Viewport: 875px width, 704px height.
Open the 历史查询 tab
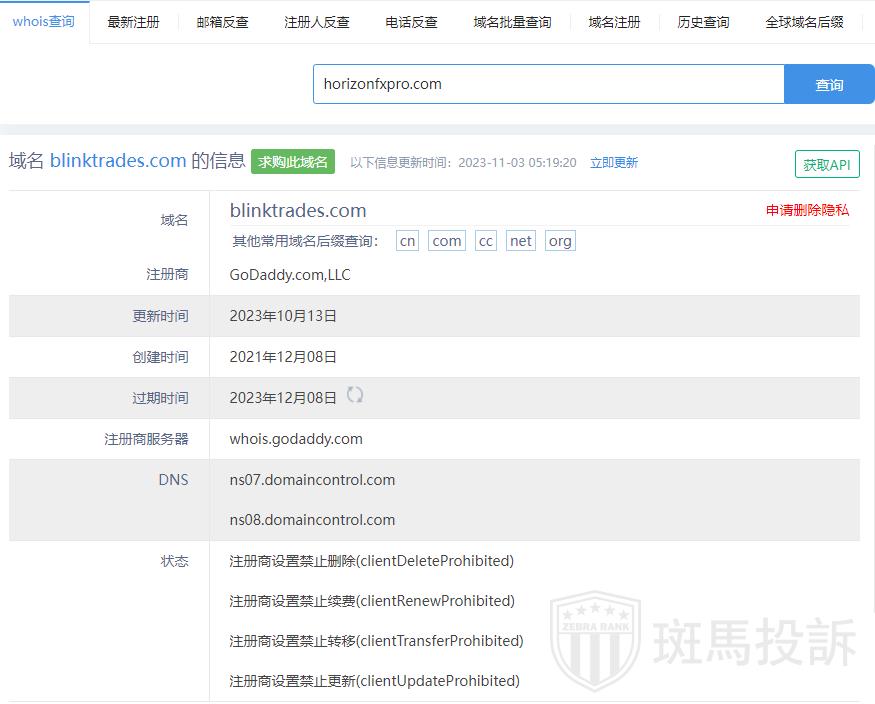pyautogui.click(x=703, y=22)
